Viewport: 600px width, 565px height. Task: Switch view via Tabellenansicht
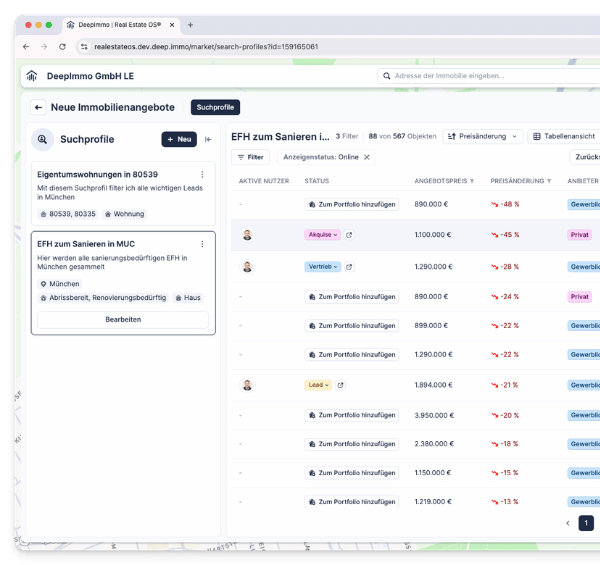(x=564, y=136)
